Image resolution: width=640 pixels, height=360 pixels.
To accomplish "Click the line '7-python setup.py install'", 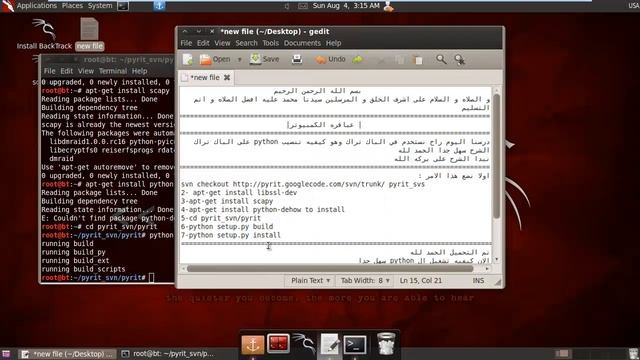I will (x=231, y=235).
